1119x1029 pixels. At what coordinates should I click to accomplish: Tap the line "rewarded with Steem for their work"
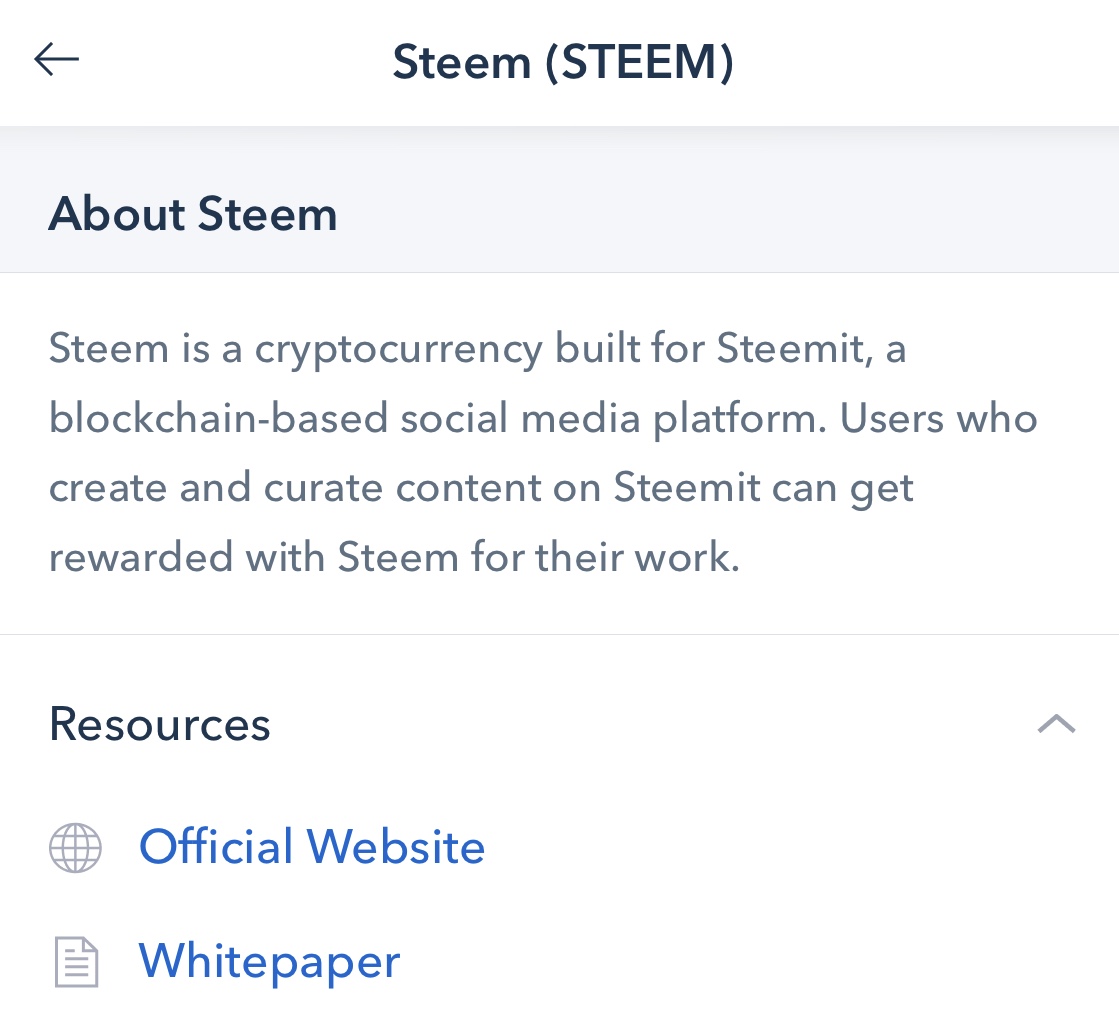(394, 557)
